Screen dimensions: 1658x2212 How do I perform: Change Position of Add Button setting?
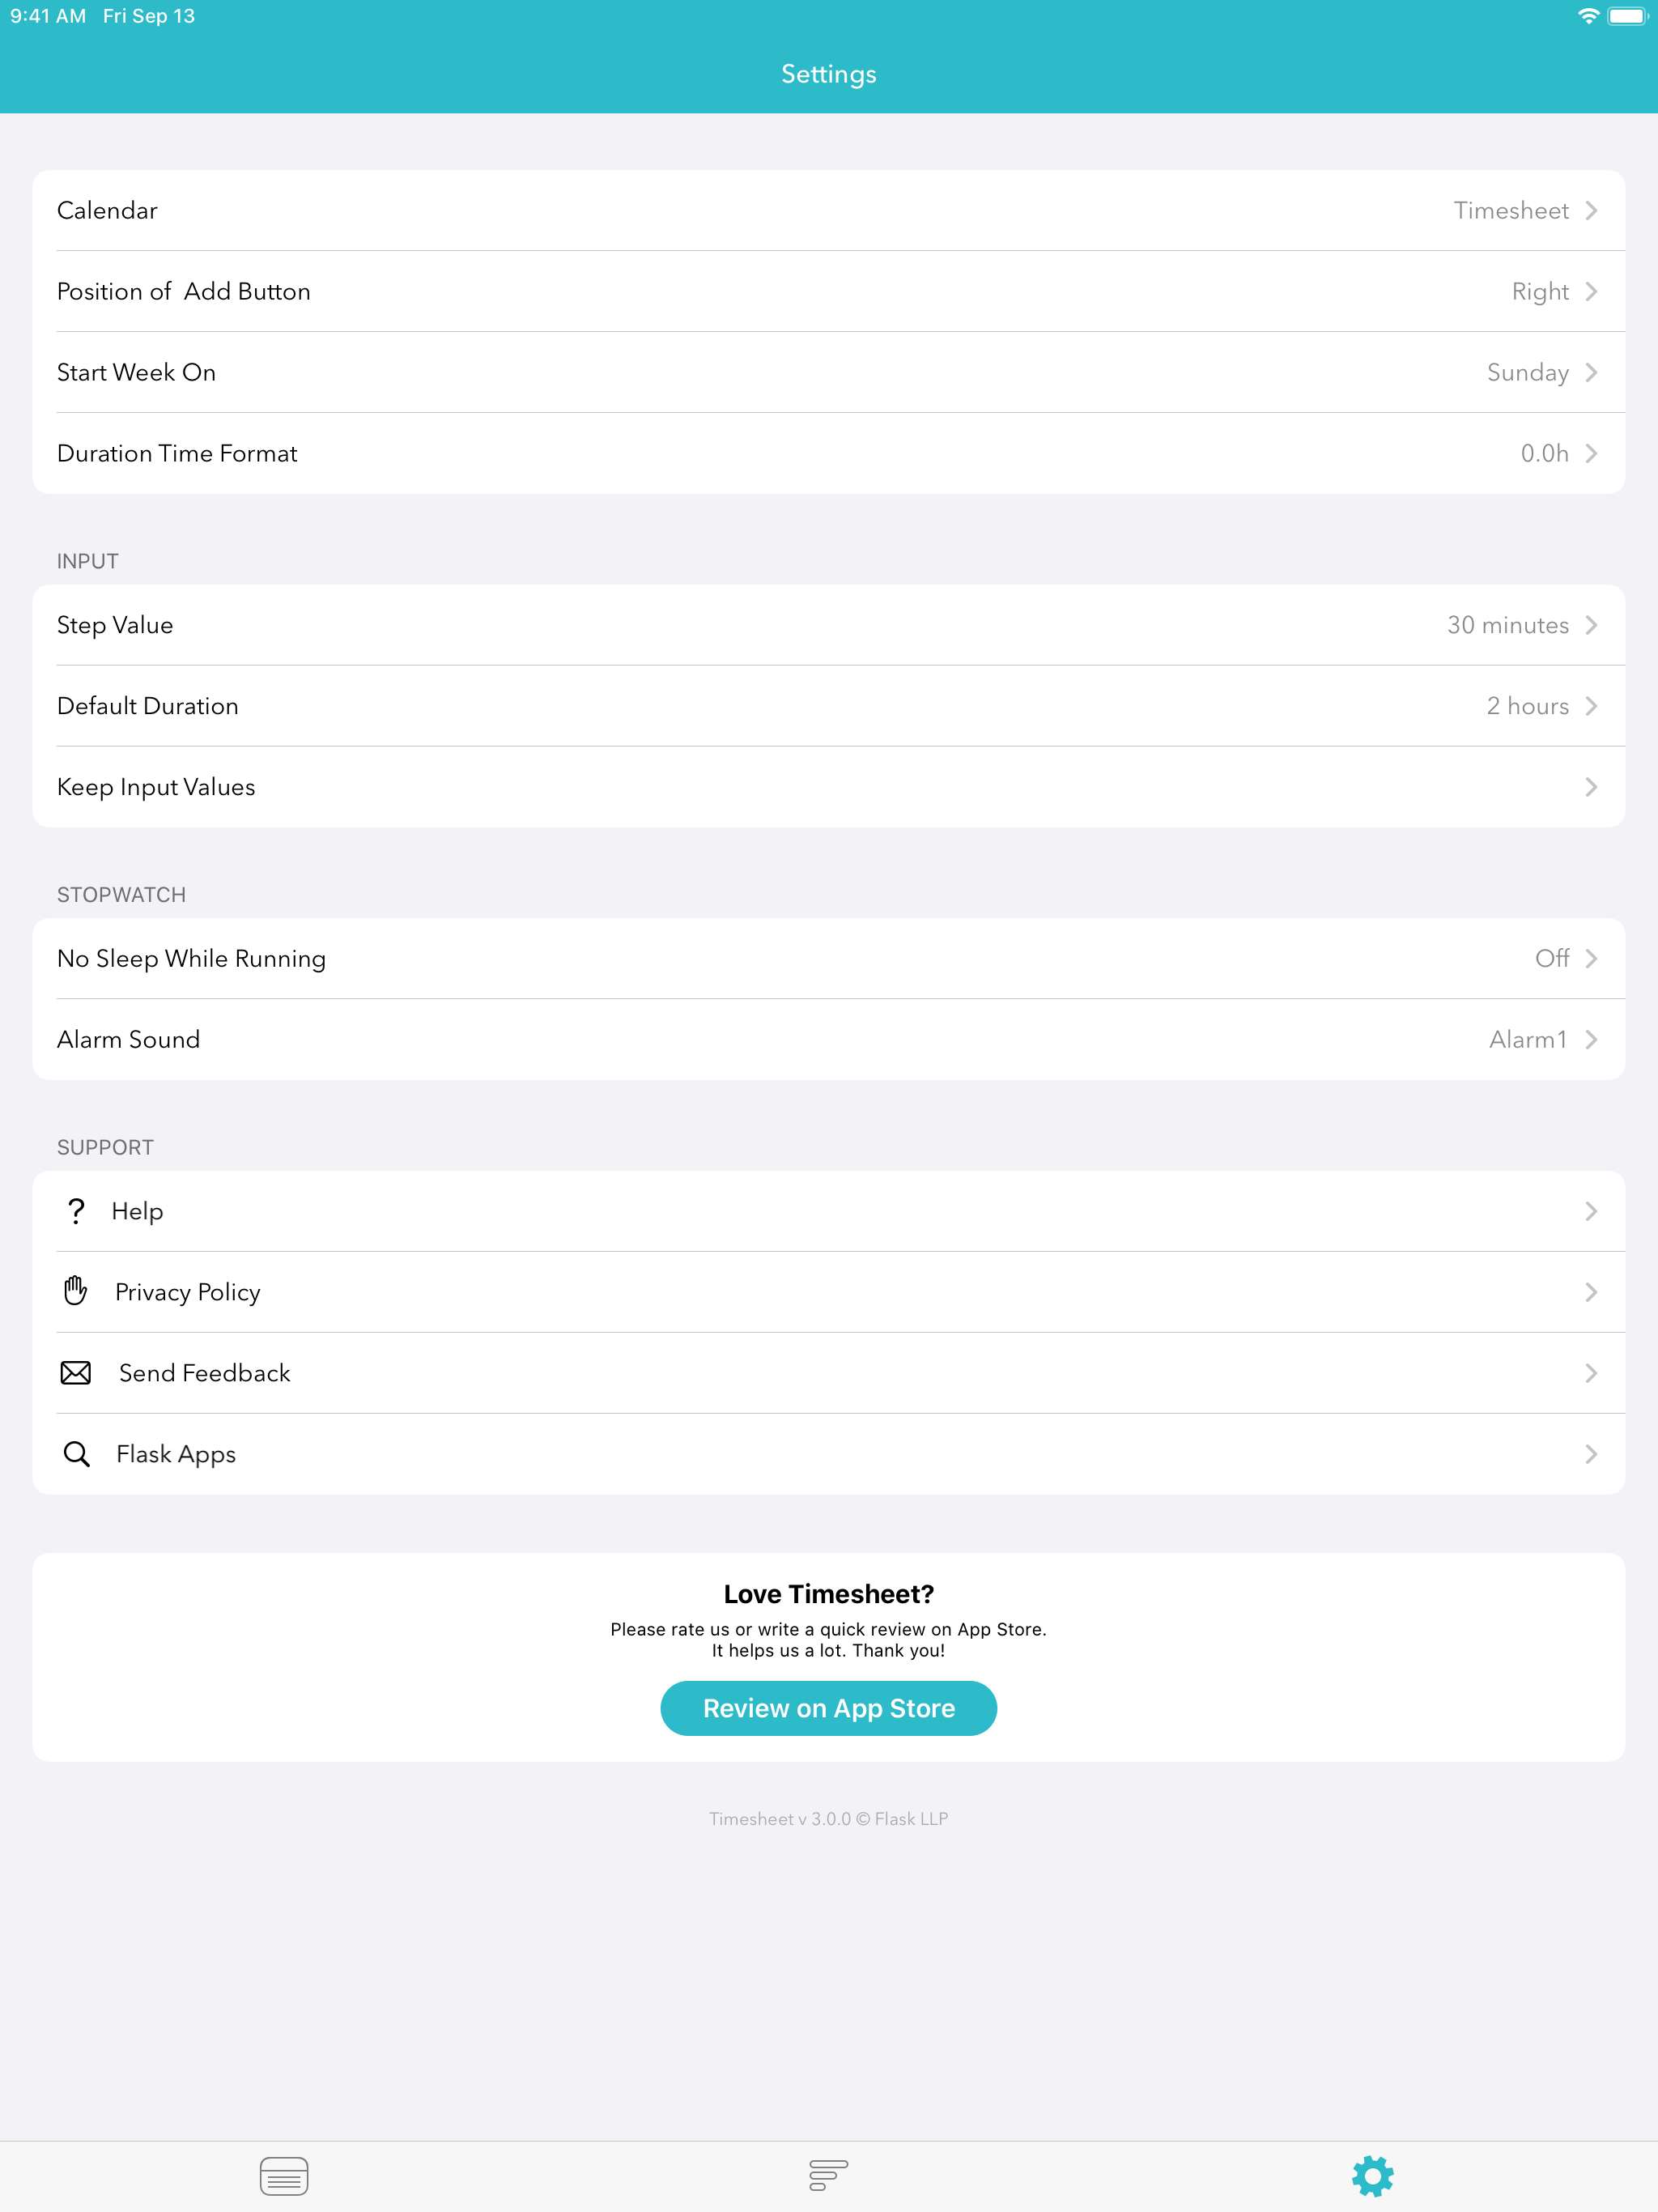click(x=828, y=291)
